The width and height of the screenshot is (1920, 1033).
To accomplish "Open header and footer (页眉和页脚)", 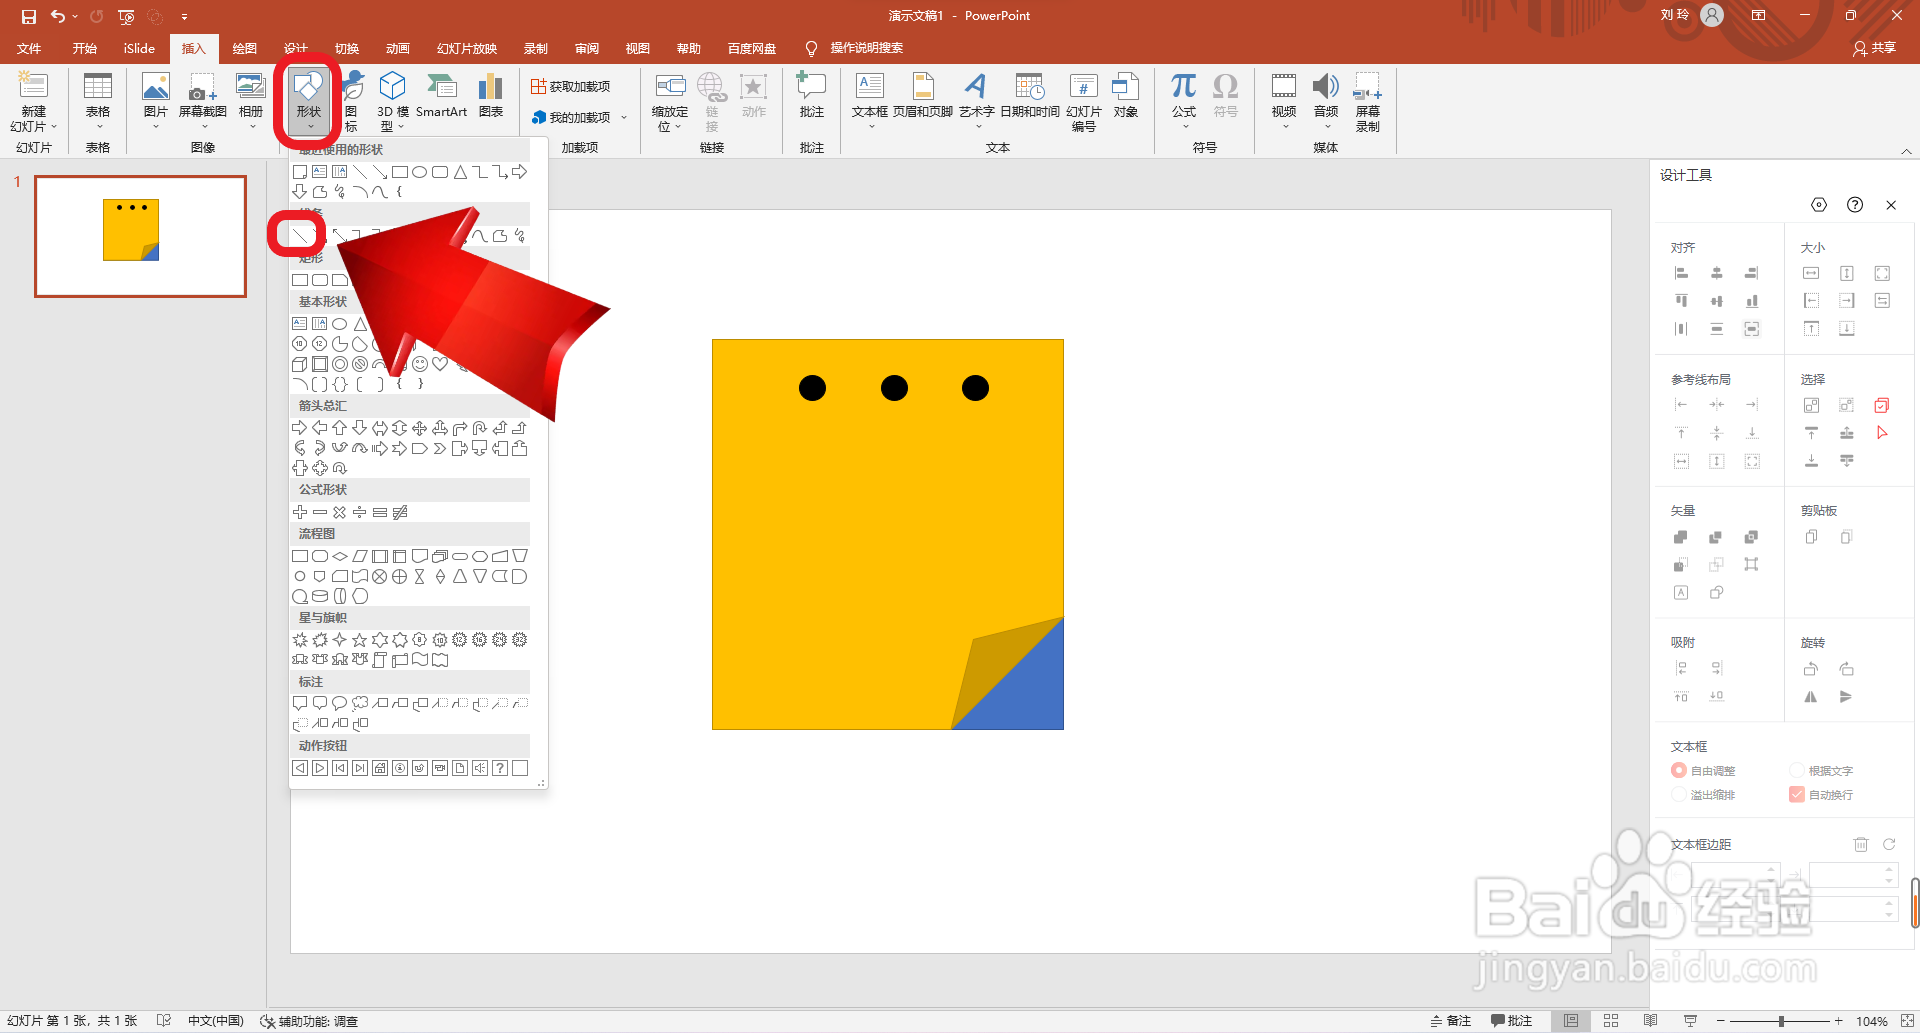I will point(923,98).
